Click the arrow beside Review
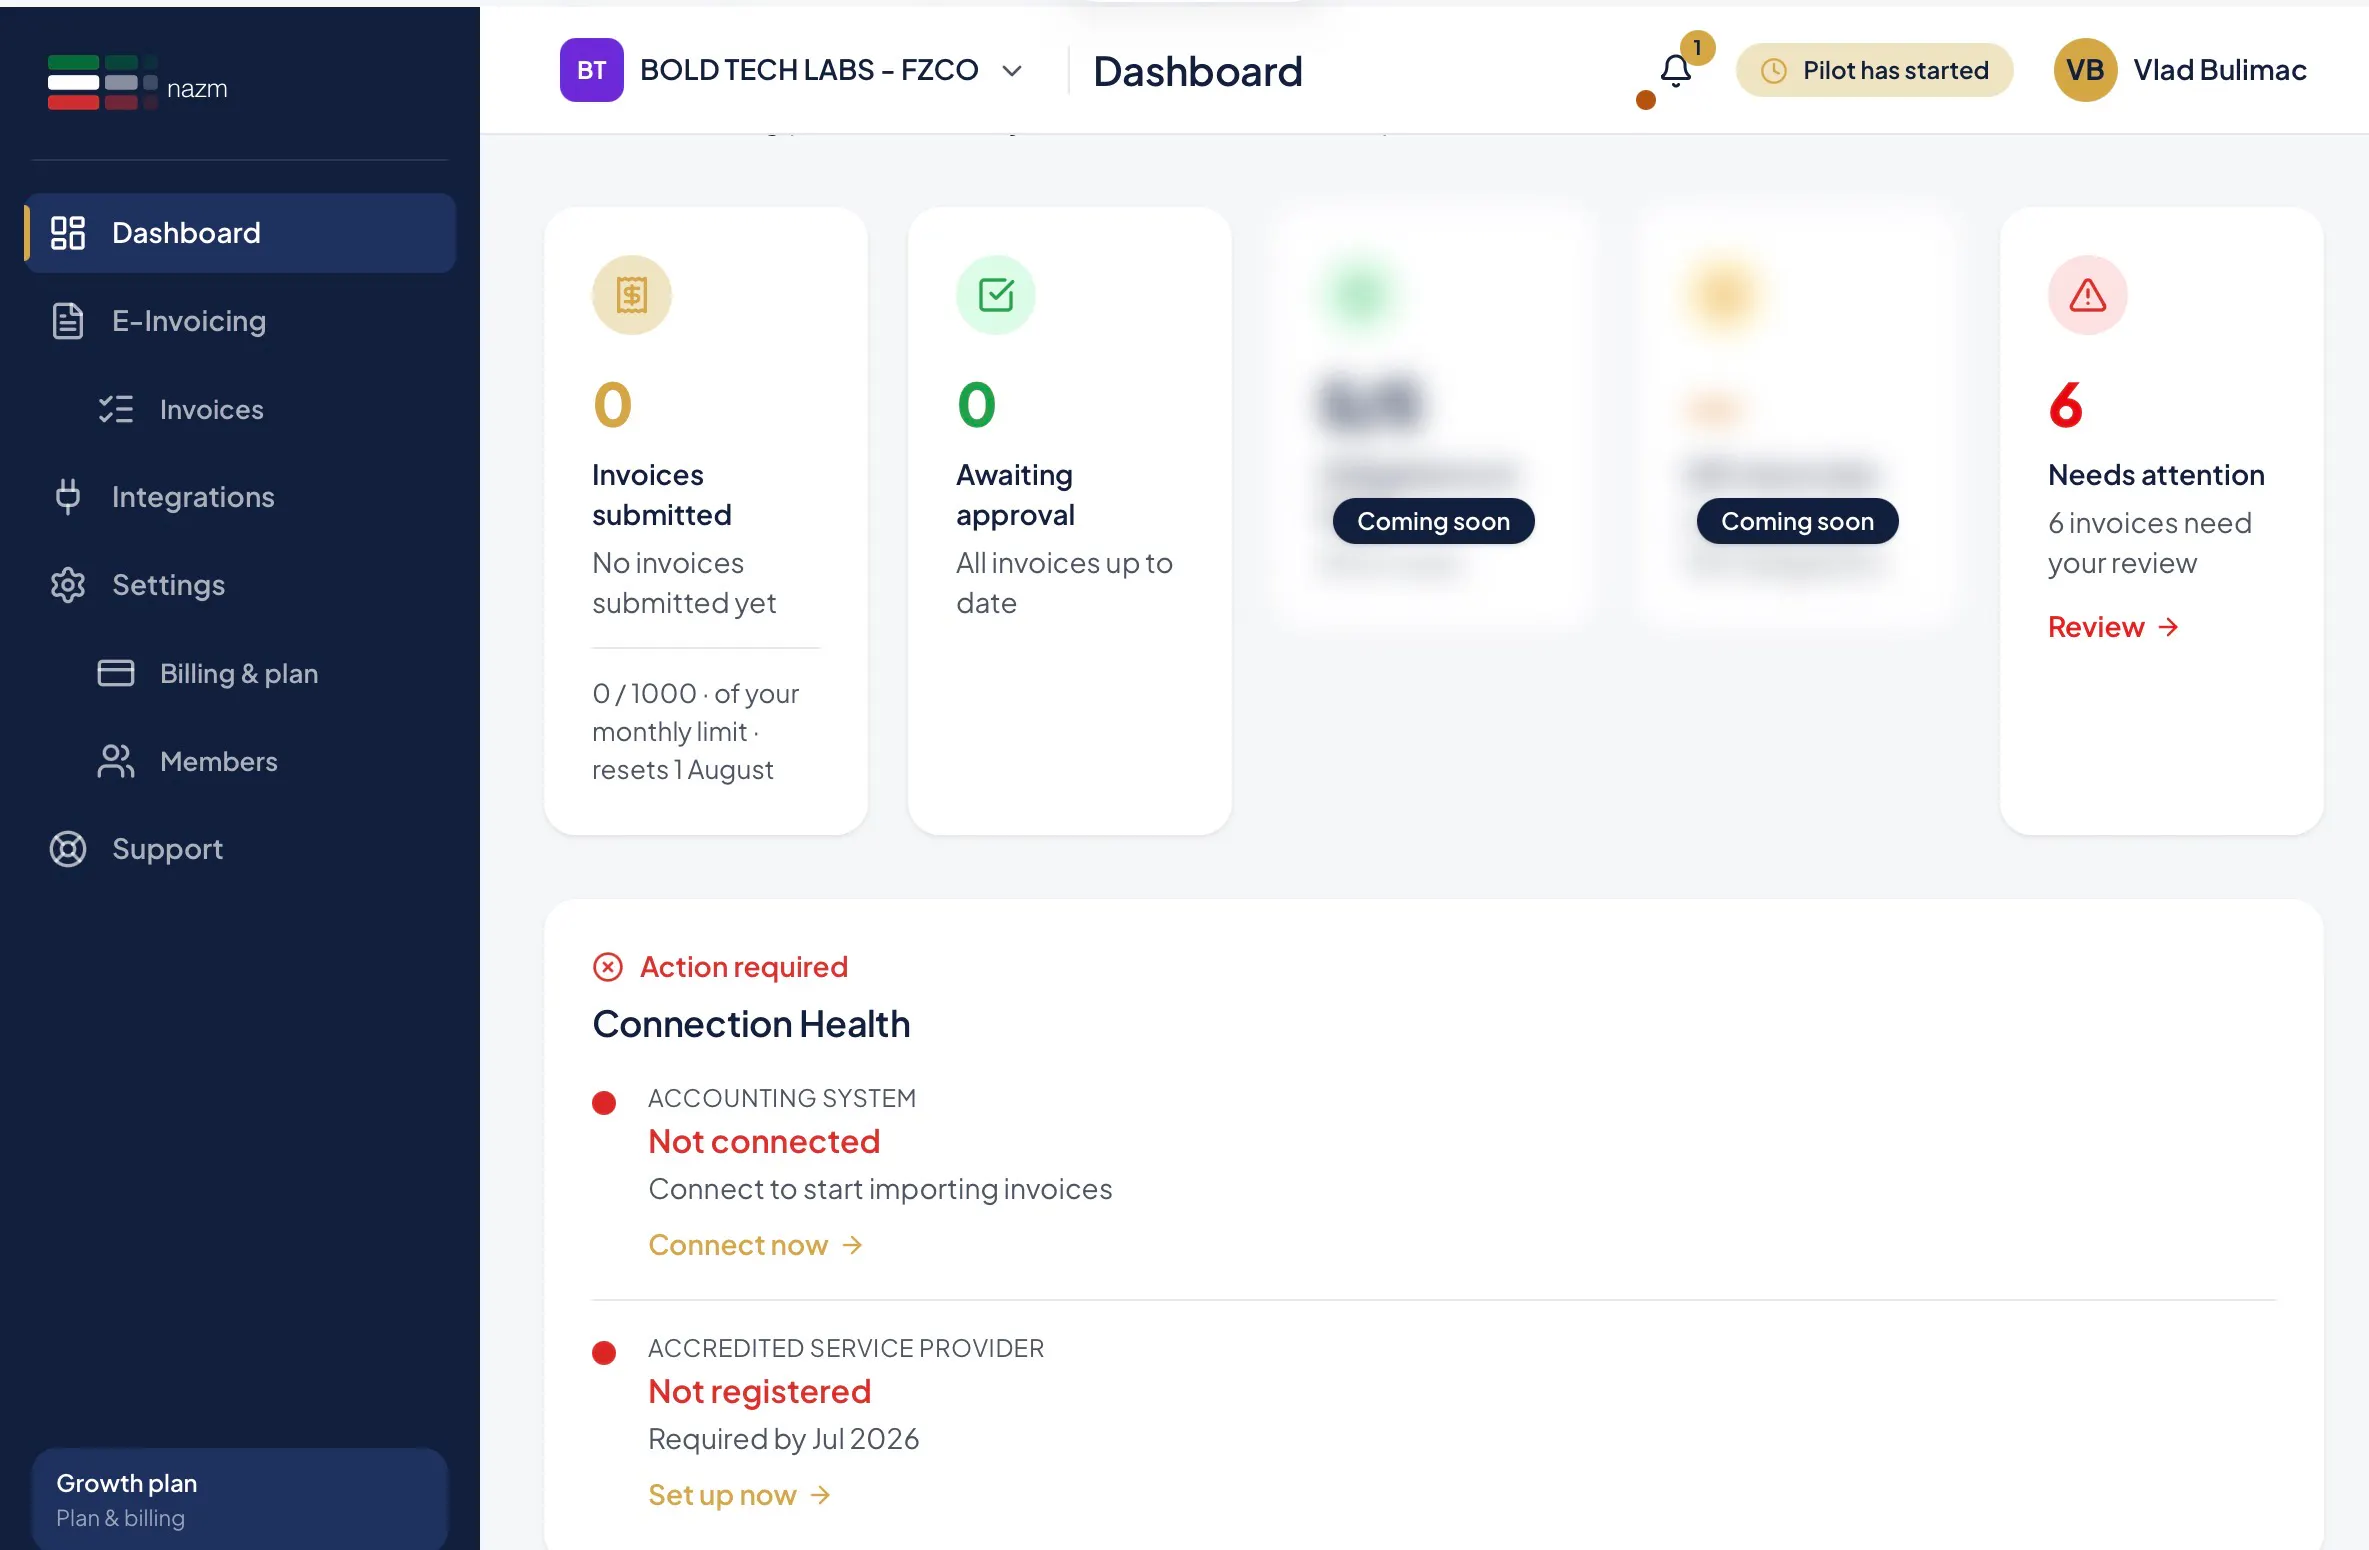 [x=2168, y=627]
